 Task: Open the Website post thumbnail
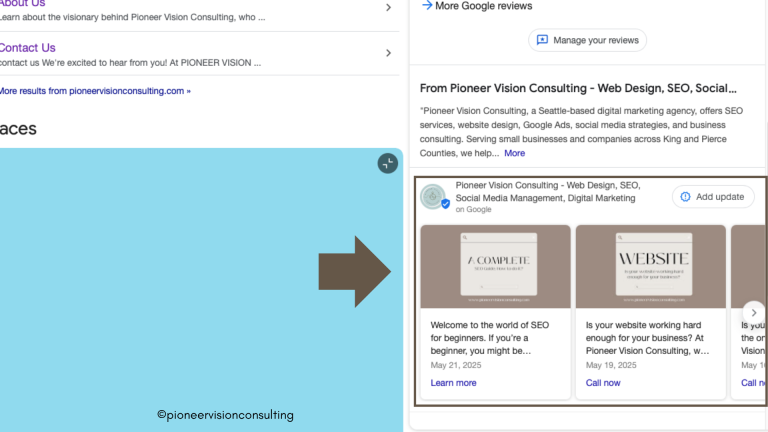pyautogui.click(x=650, y=267)
